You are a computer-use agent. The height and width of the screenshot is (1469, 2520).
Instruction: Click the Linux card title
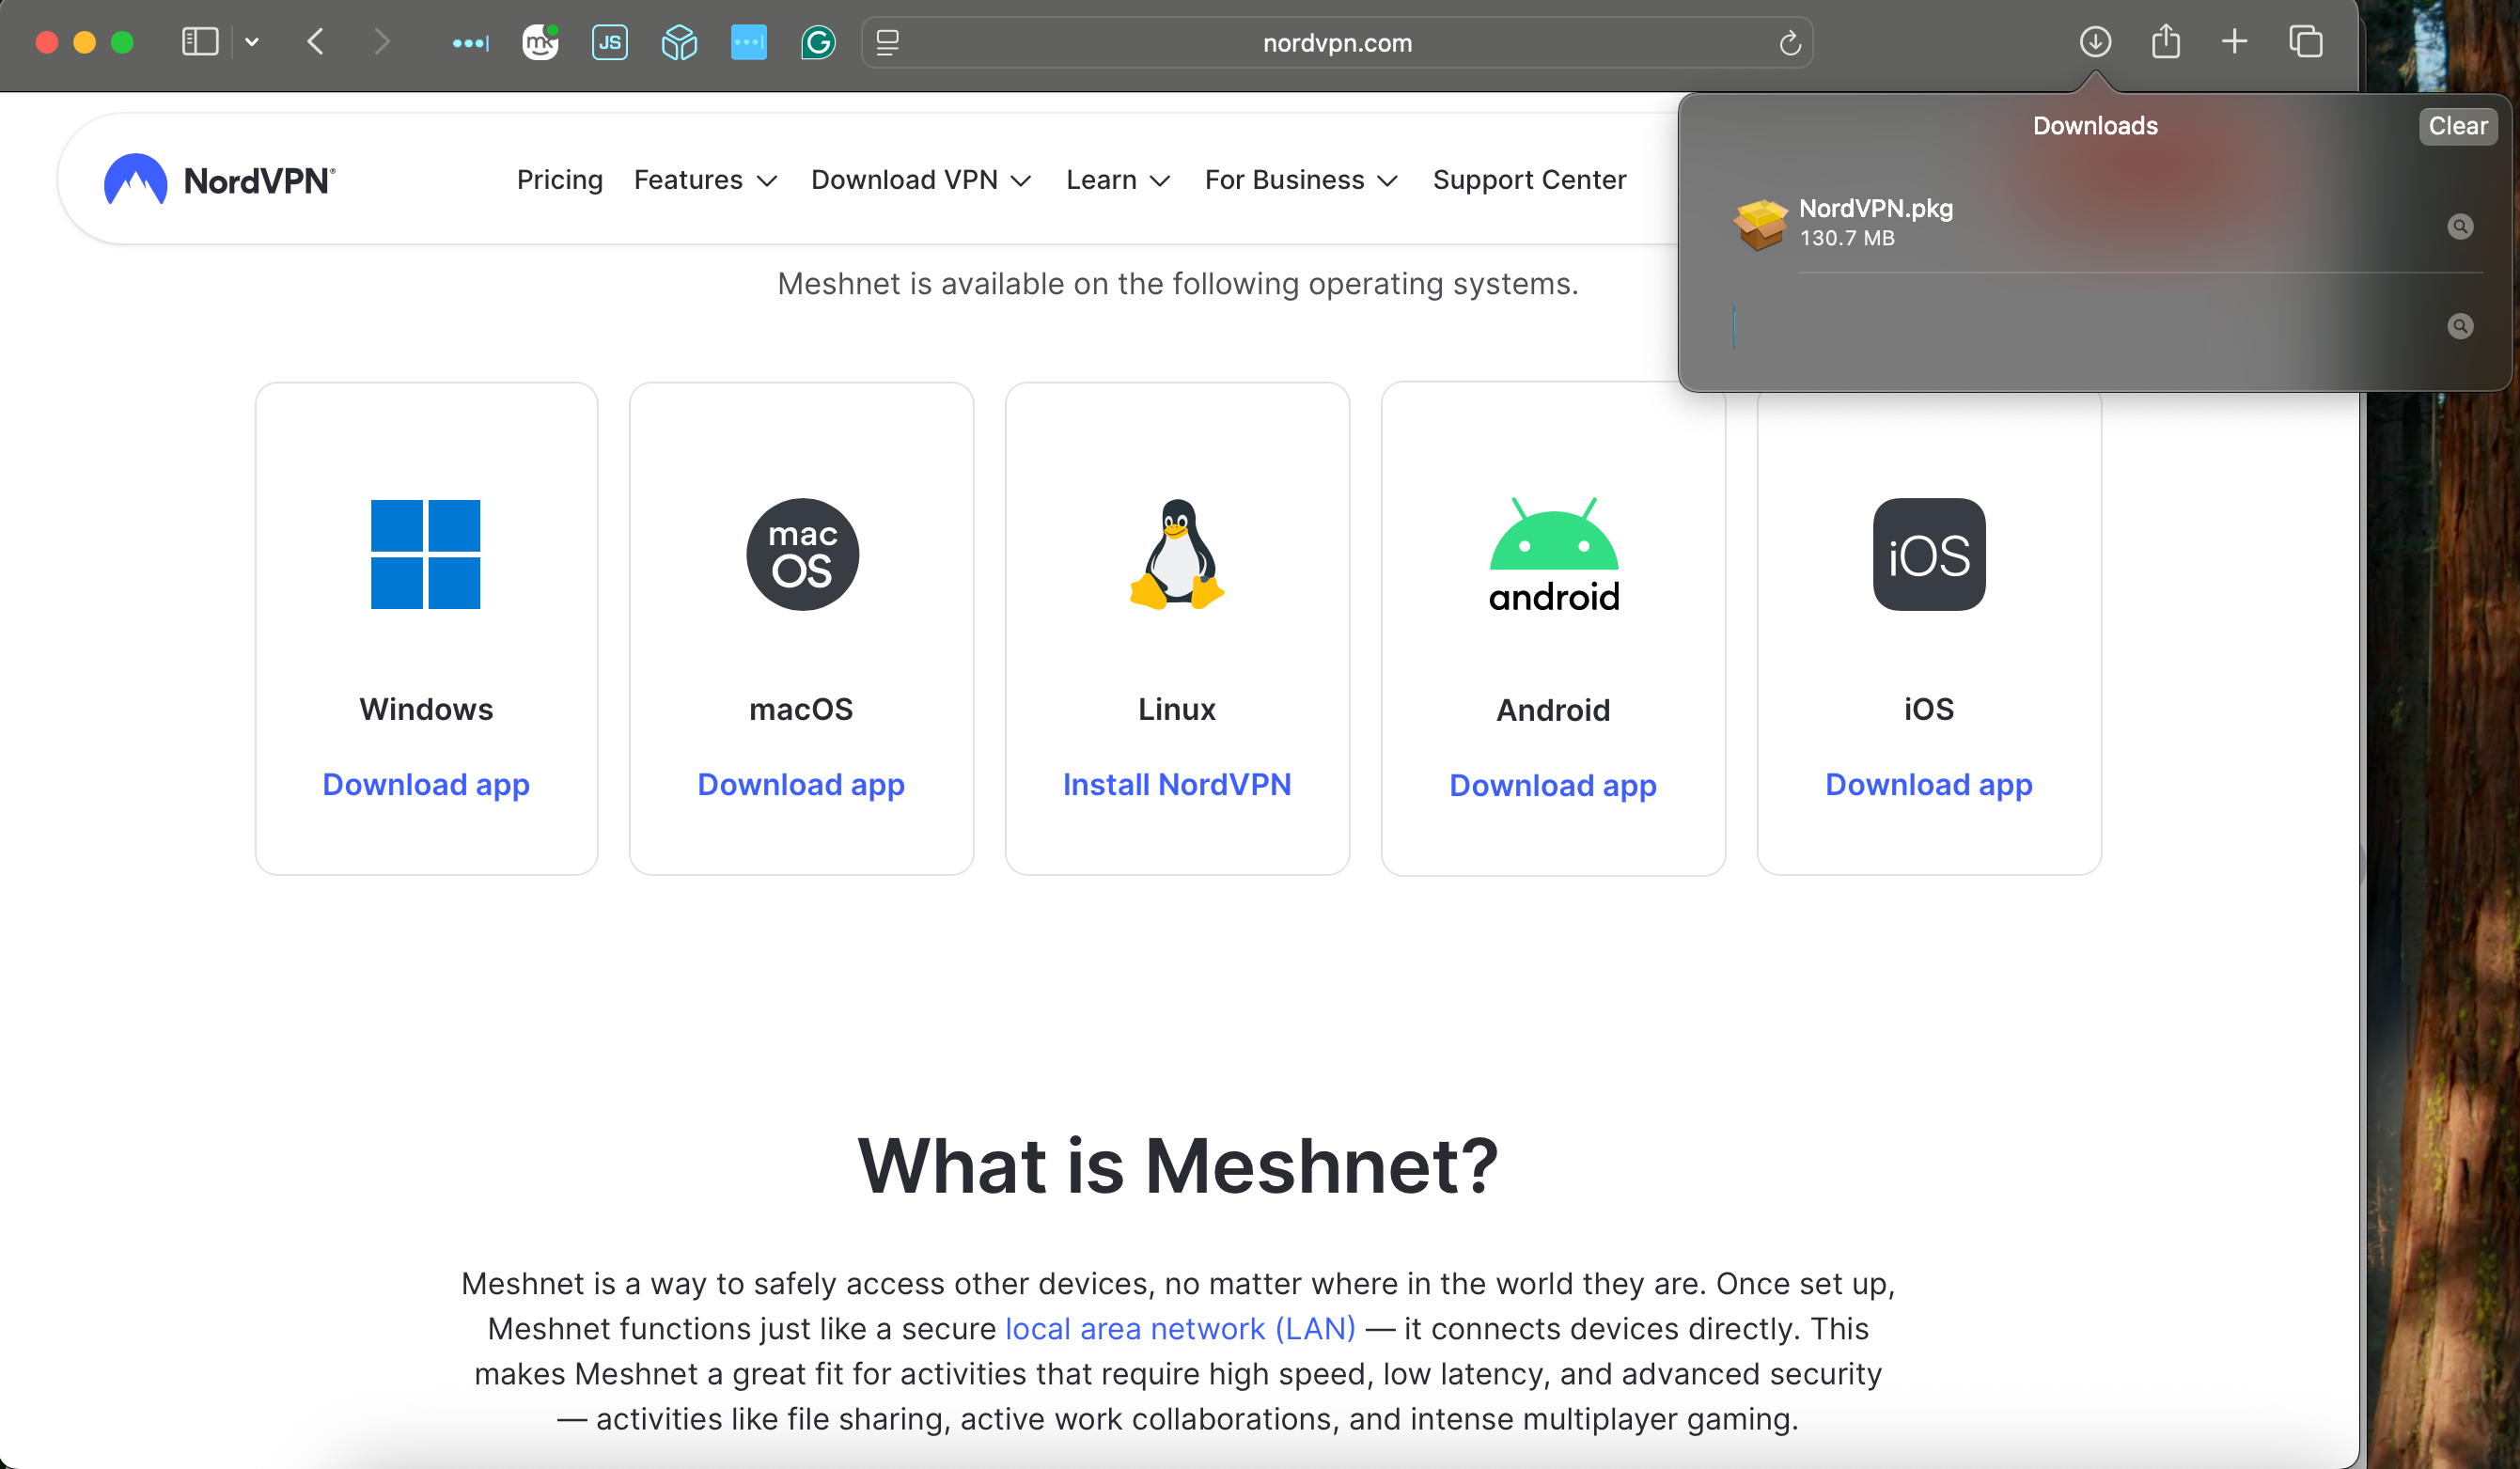tap(1177, 709)
